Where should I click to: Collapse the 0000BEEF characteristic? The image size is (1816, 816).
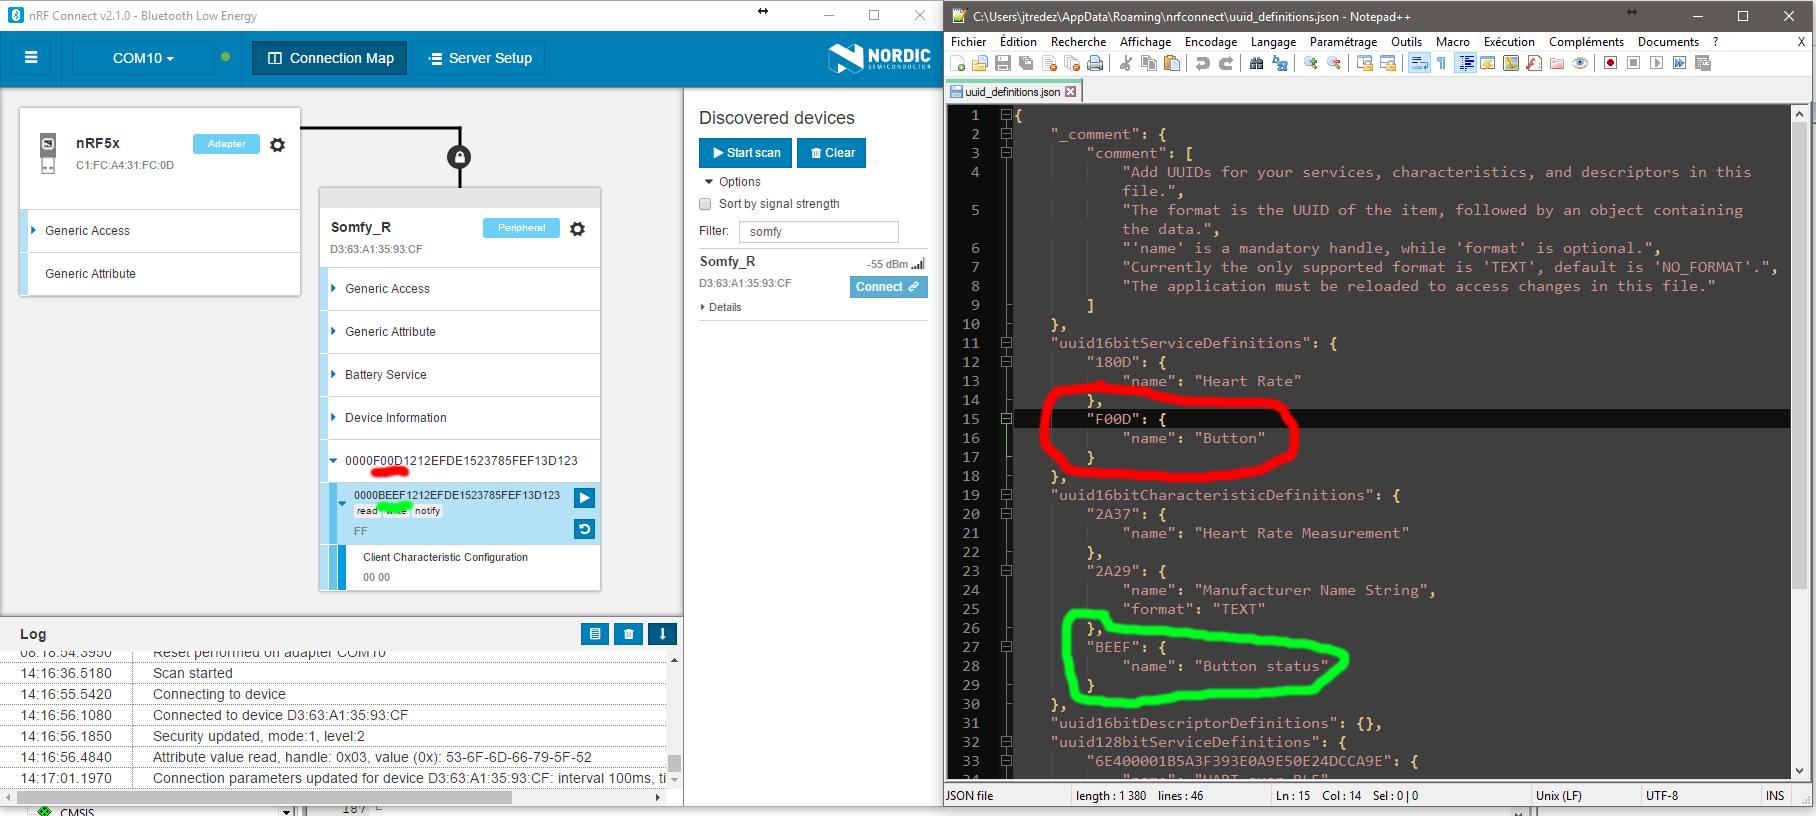(x=342, y=503)
